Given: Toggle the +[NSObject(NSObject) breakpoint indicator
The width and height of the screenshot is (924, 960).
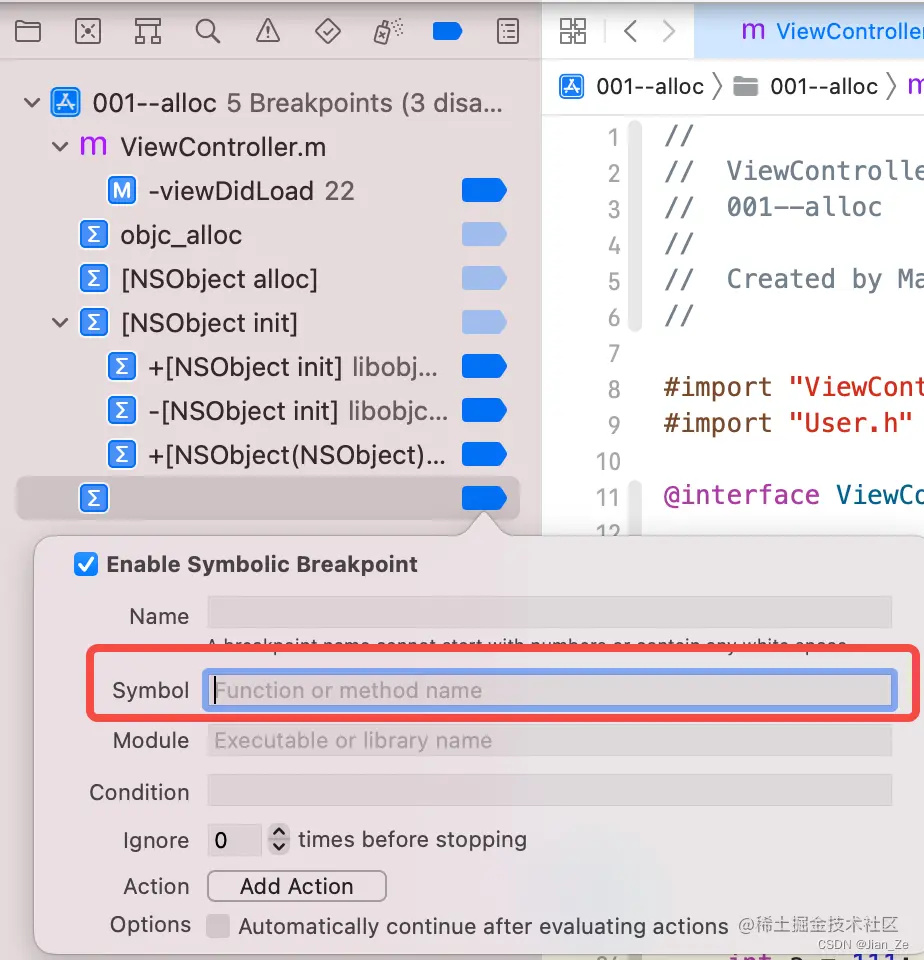Looking at the screenshot, I should point(484,454).
